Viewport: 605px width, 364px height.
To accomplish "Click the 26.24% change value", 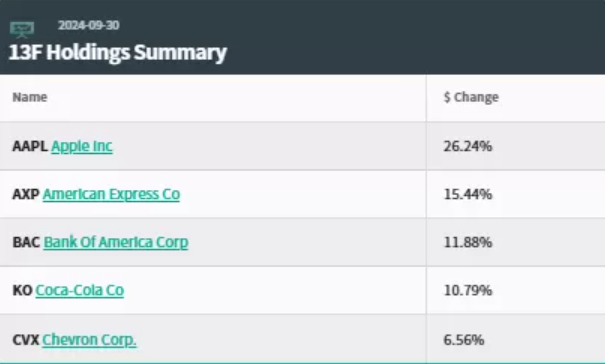I will click(468, 146).
